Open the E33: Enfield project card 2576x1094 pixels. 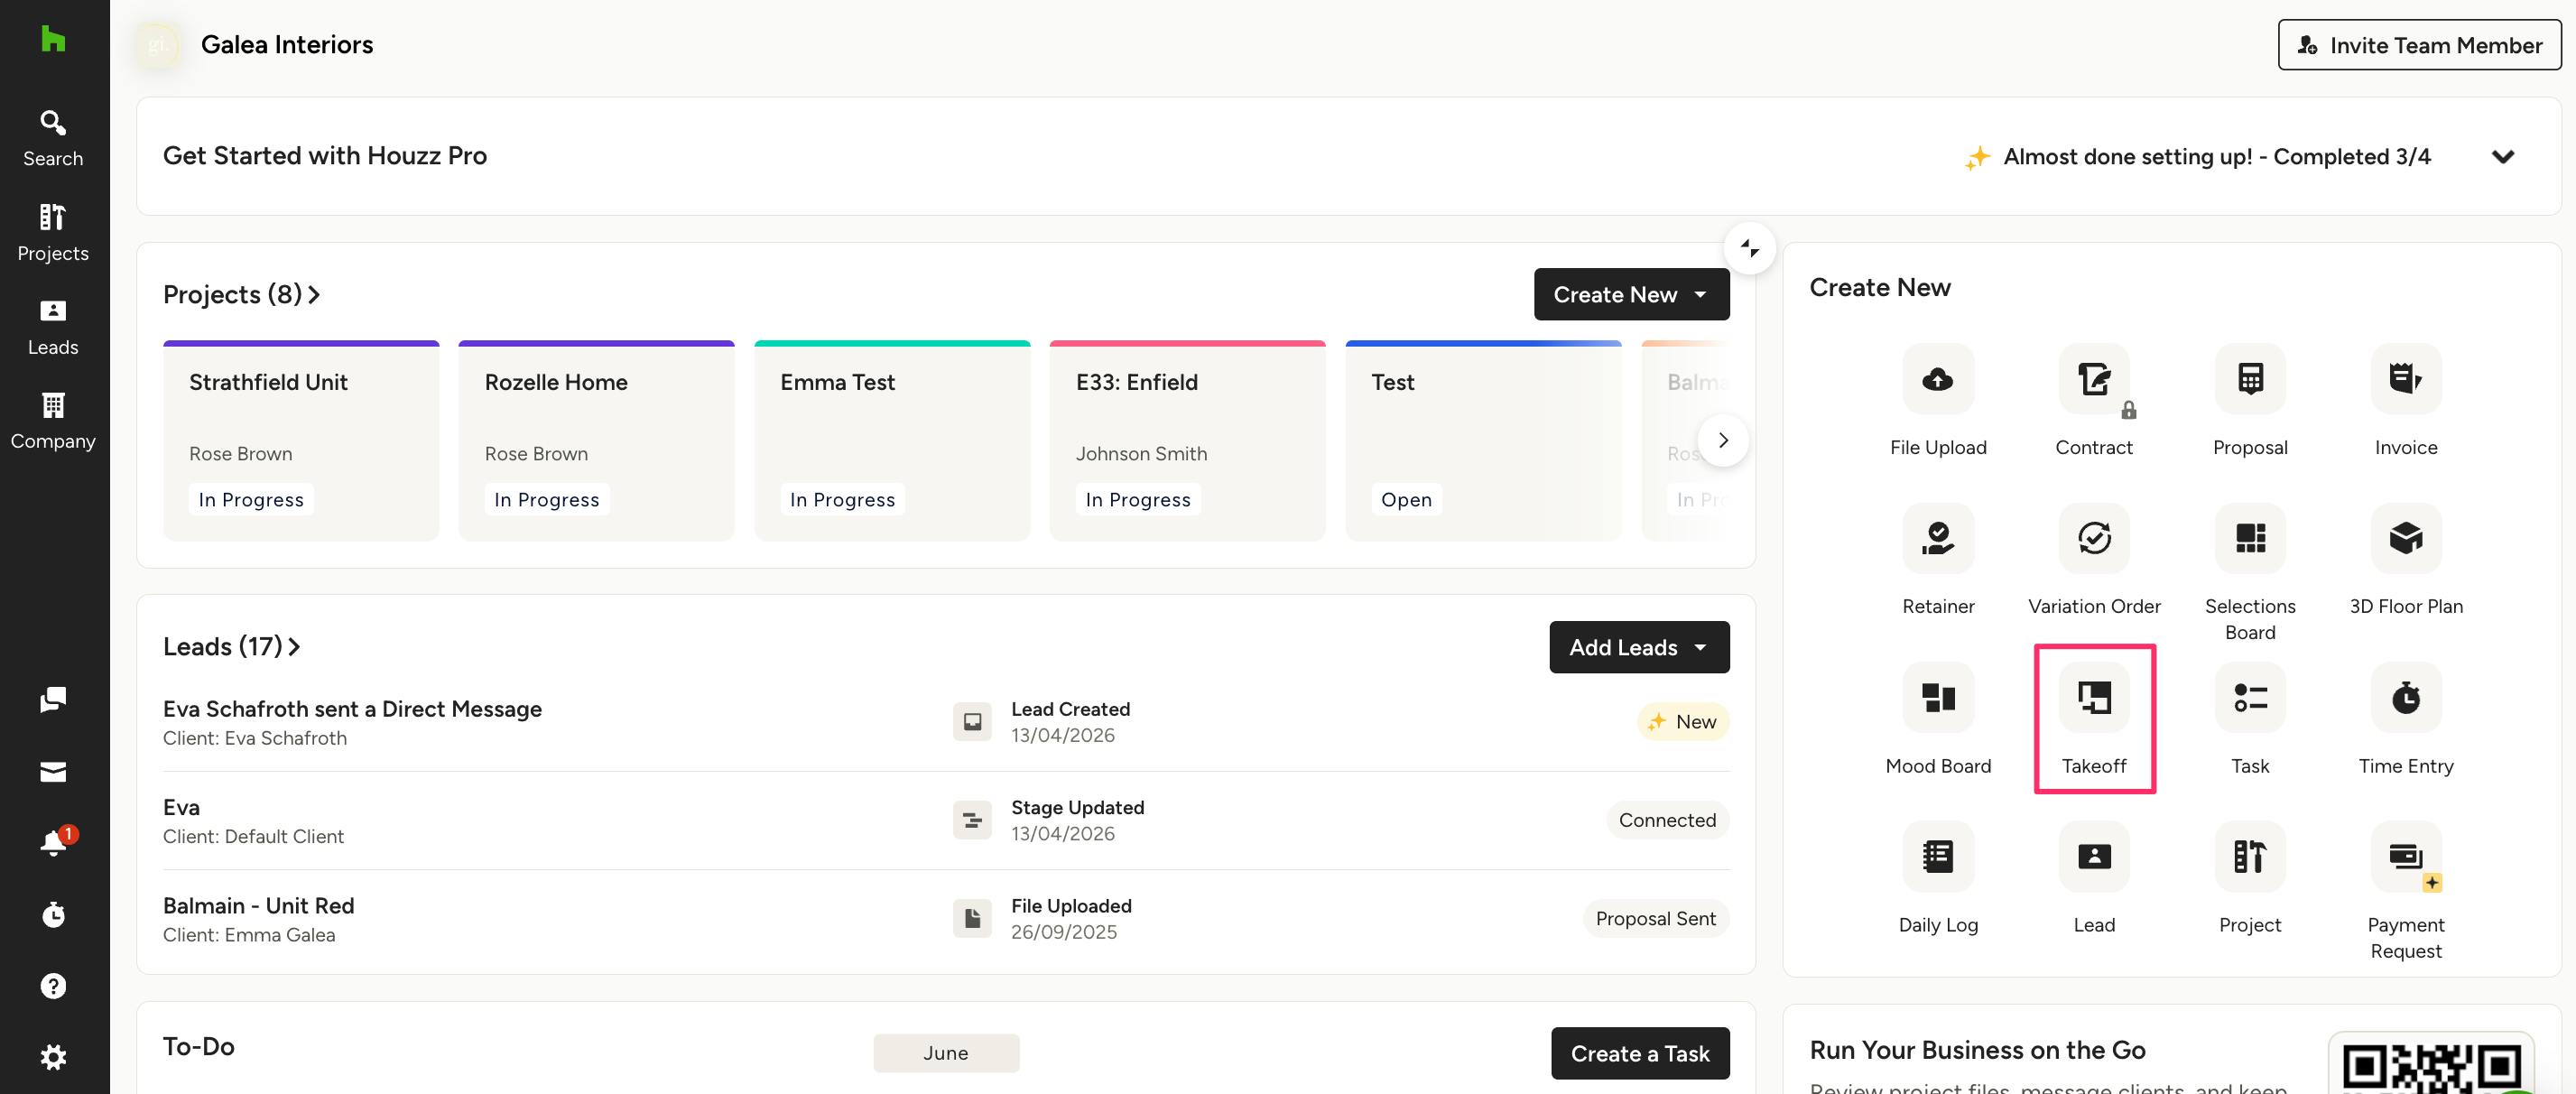coord(1187,440)
